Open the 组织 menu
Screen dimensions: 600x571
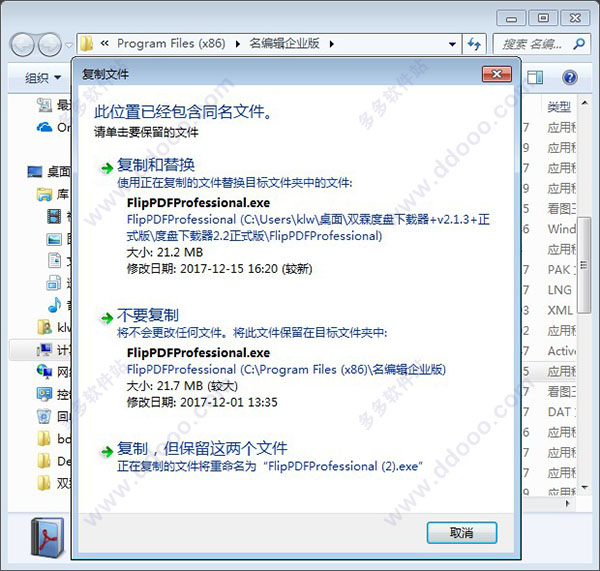point(42,78)
